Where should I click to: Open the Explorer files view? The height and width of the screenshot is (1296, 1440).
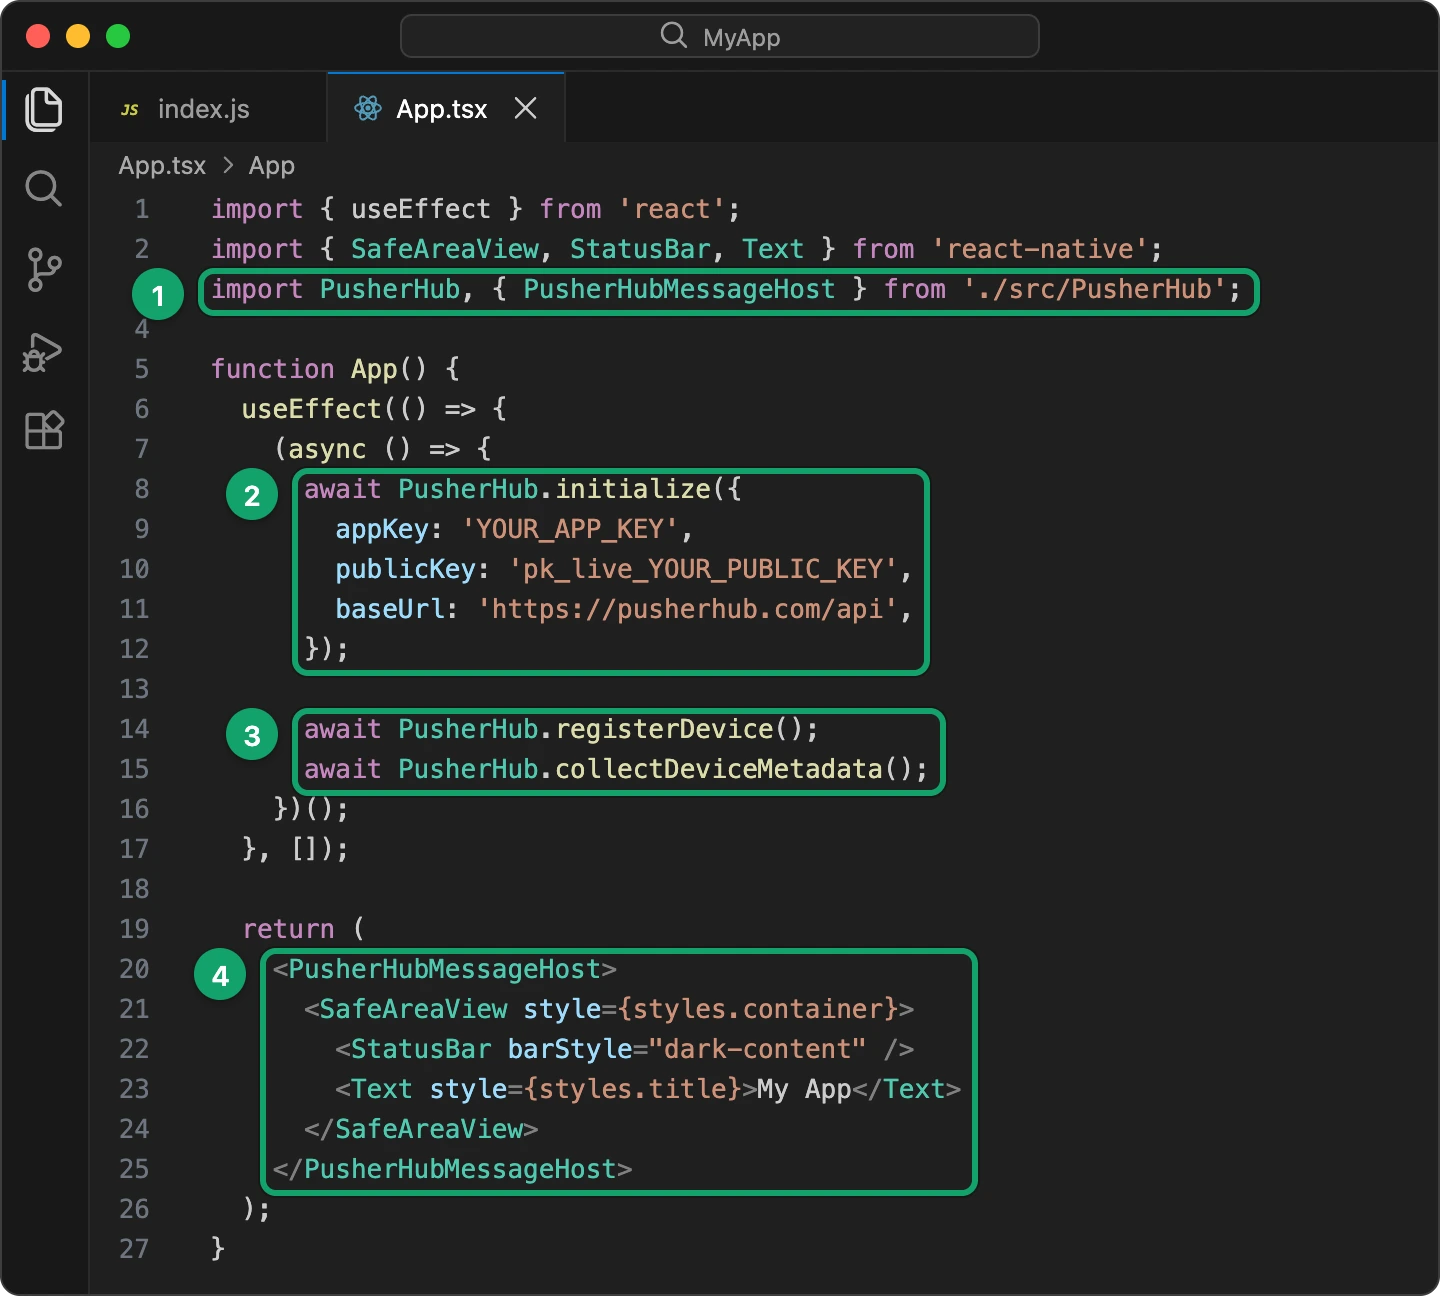pos(44,109)
